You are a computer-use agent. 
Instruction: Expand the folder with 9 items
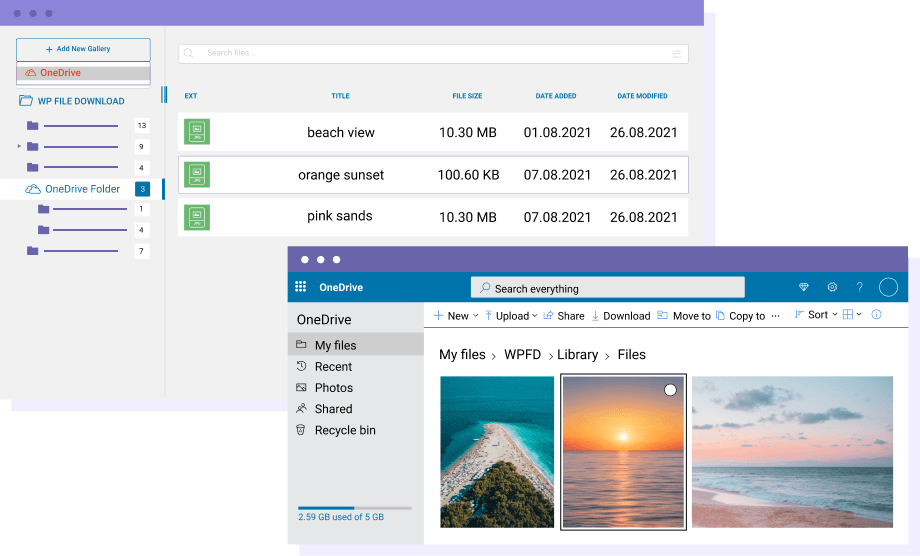[x=19, y=147]
